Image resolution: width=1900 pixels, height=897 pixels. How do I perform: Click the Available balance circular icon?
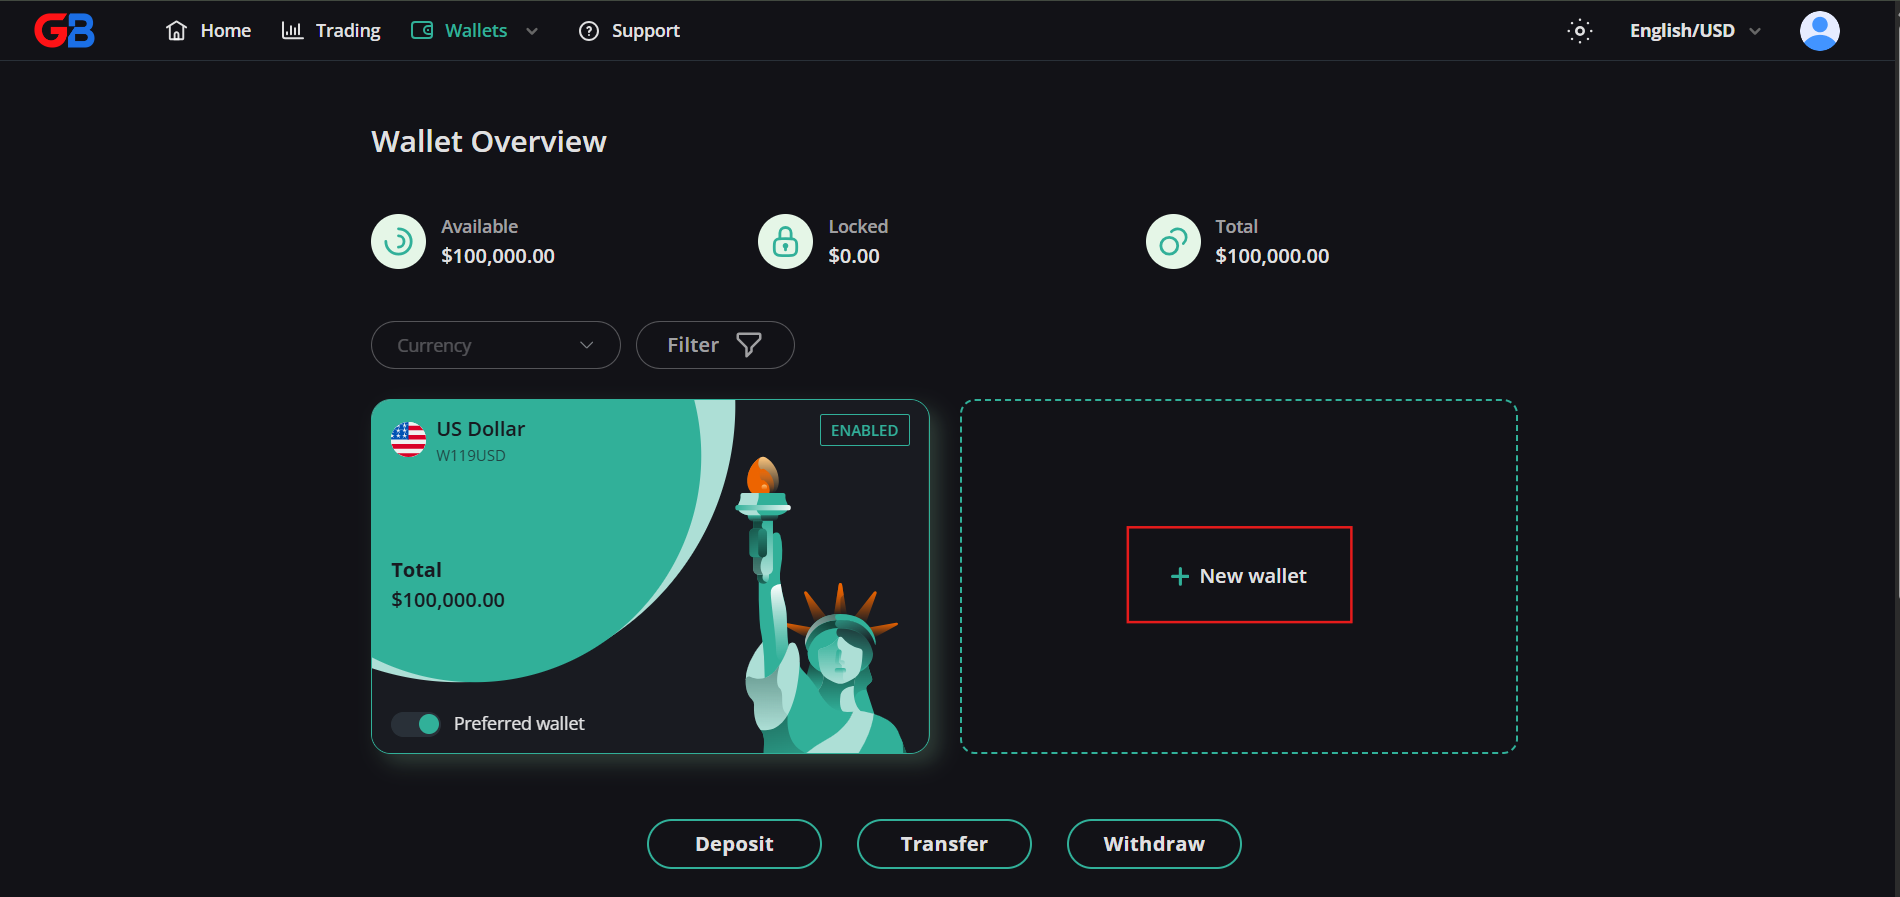(399, 242)
